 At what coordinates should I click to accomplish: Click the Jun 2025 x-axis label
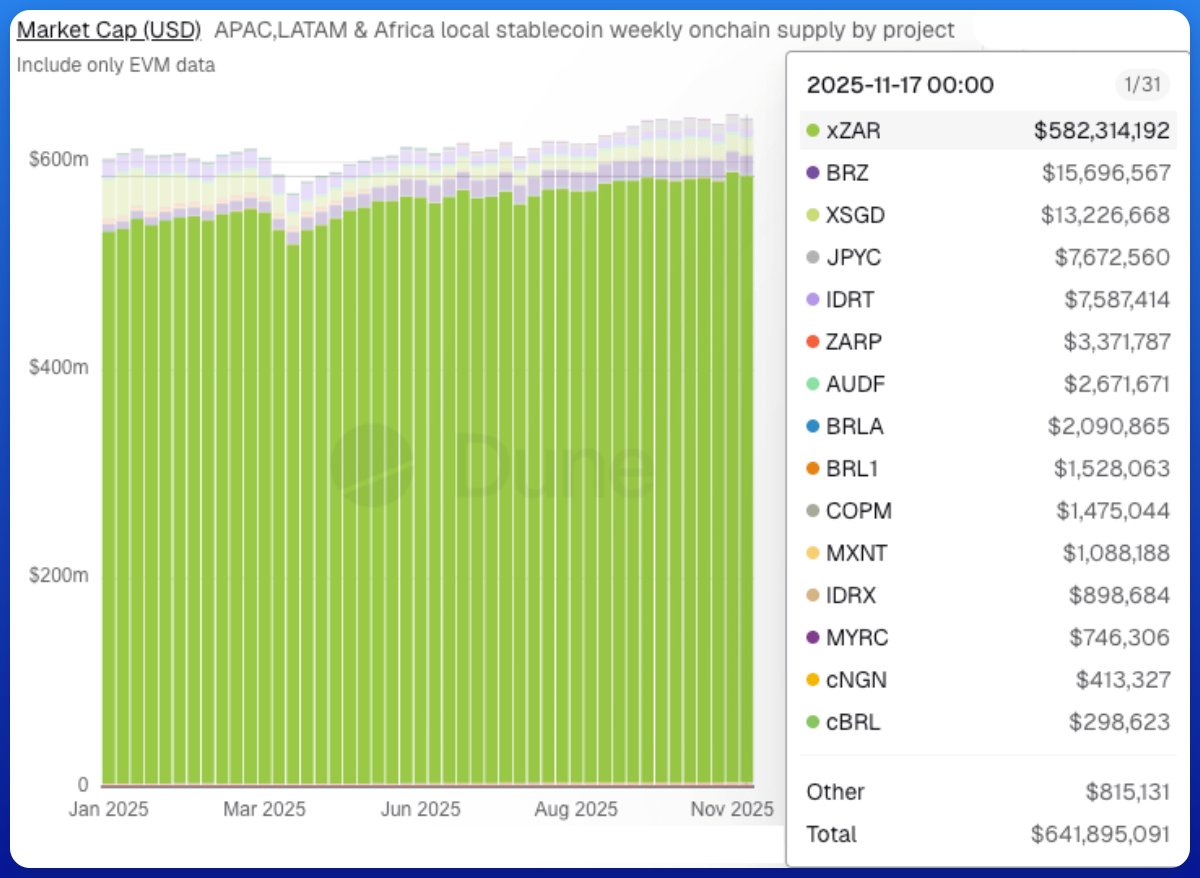(421, 809)
